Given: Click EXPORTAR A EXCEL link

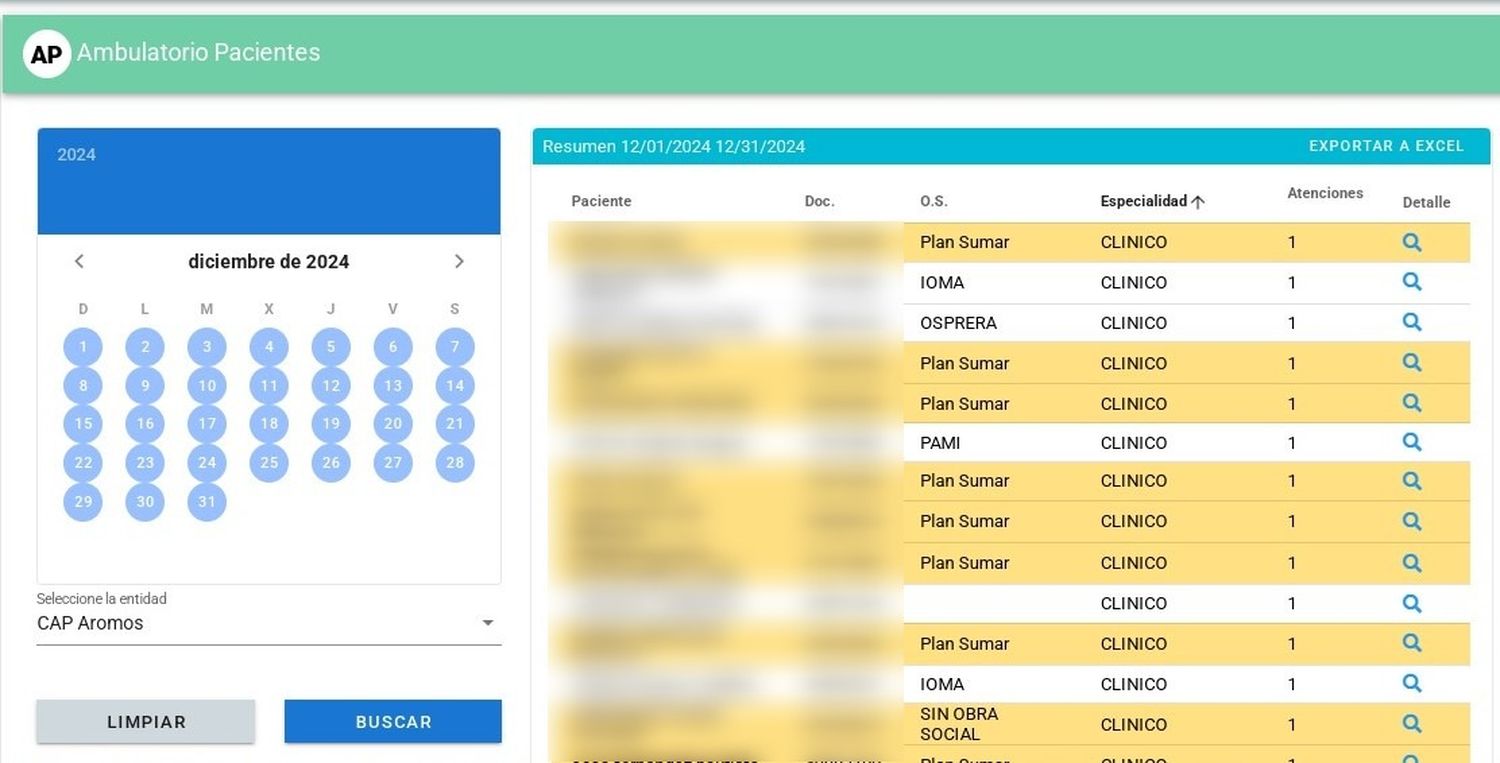Looking at the screenshot, I should 1386,146.
